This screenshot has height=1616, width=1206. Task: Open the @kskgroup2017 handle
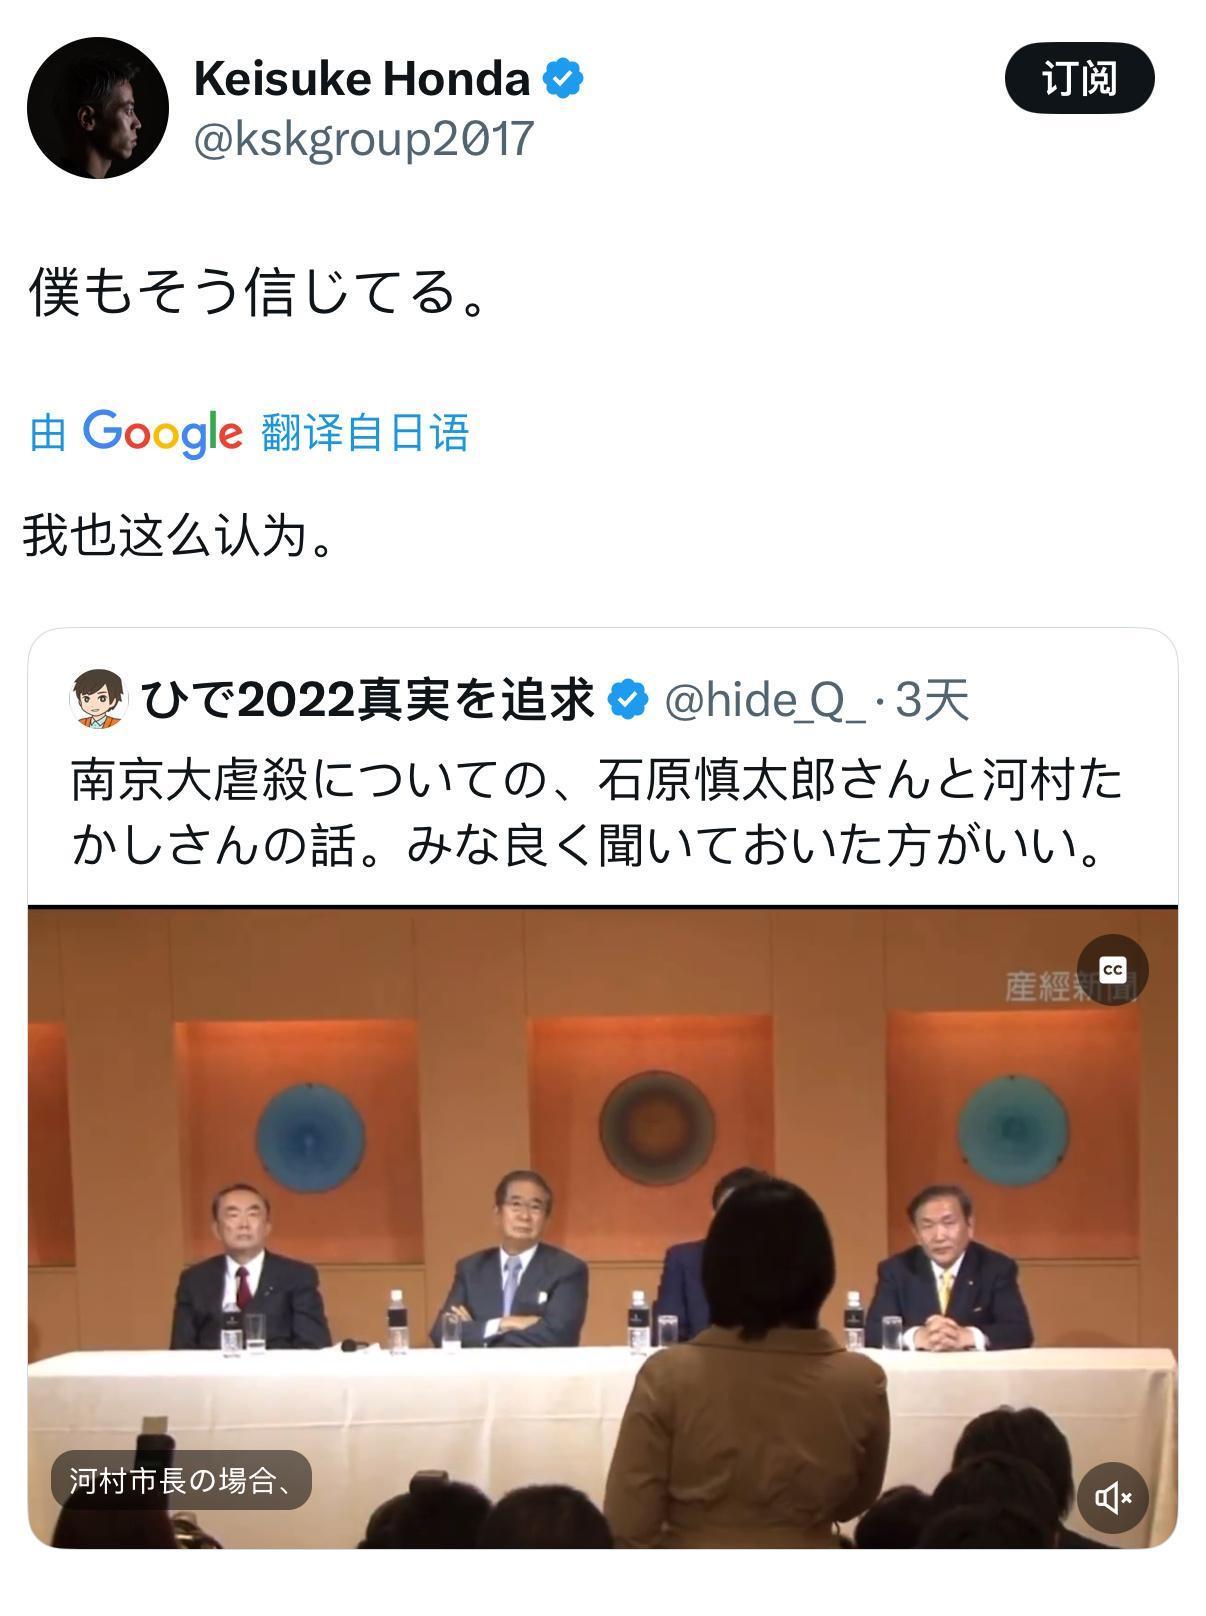[364, 138]
